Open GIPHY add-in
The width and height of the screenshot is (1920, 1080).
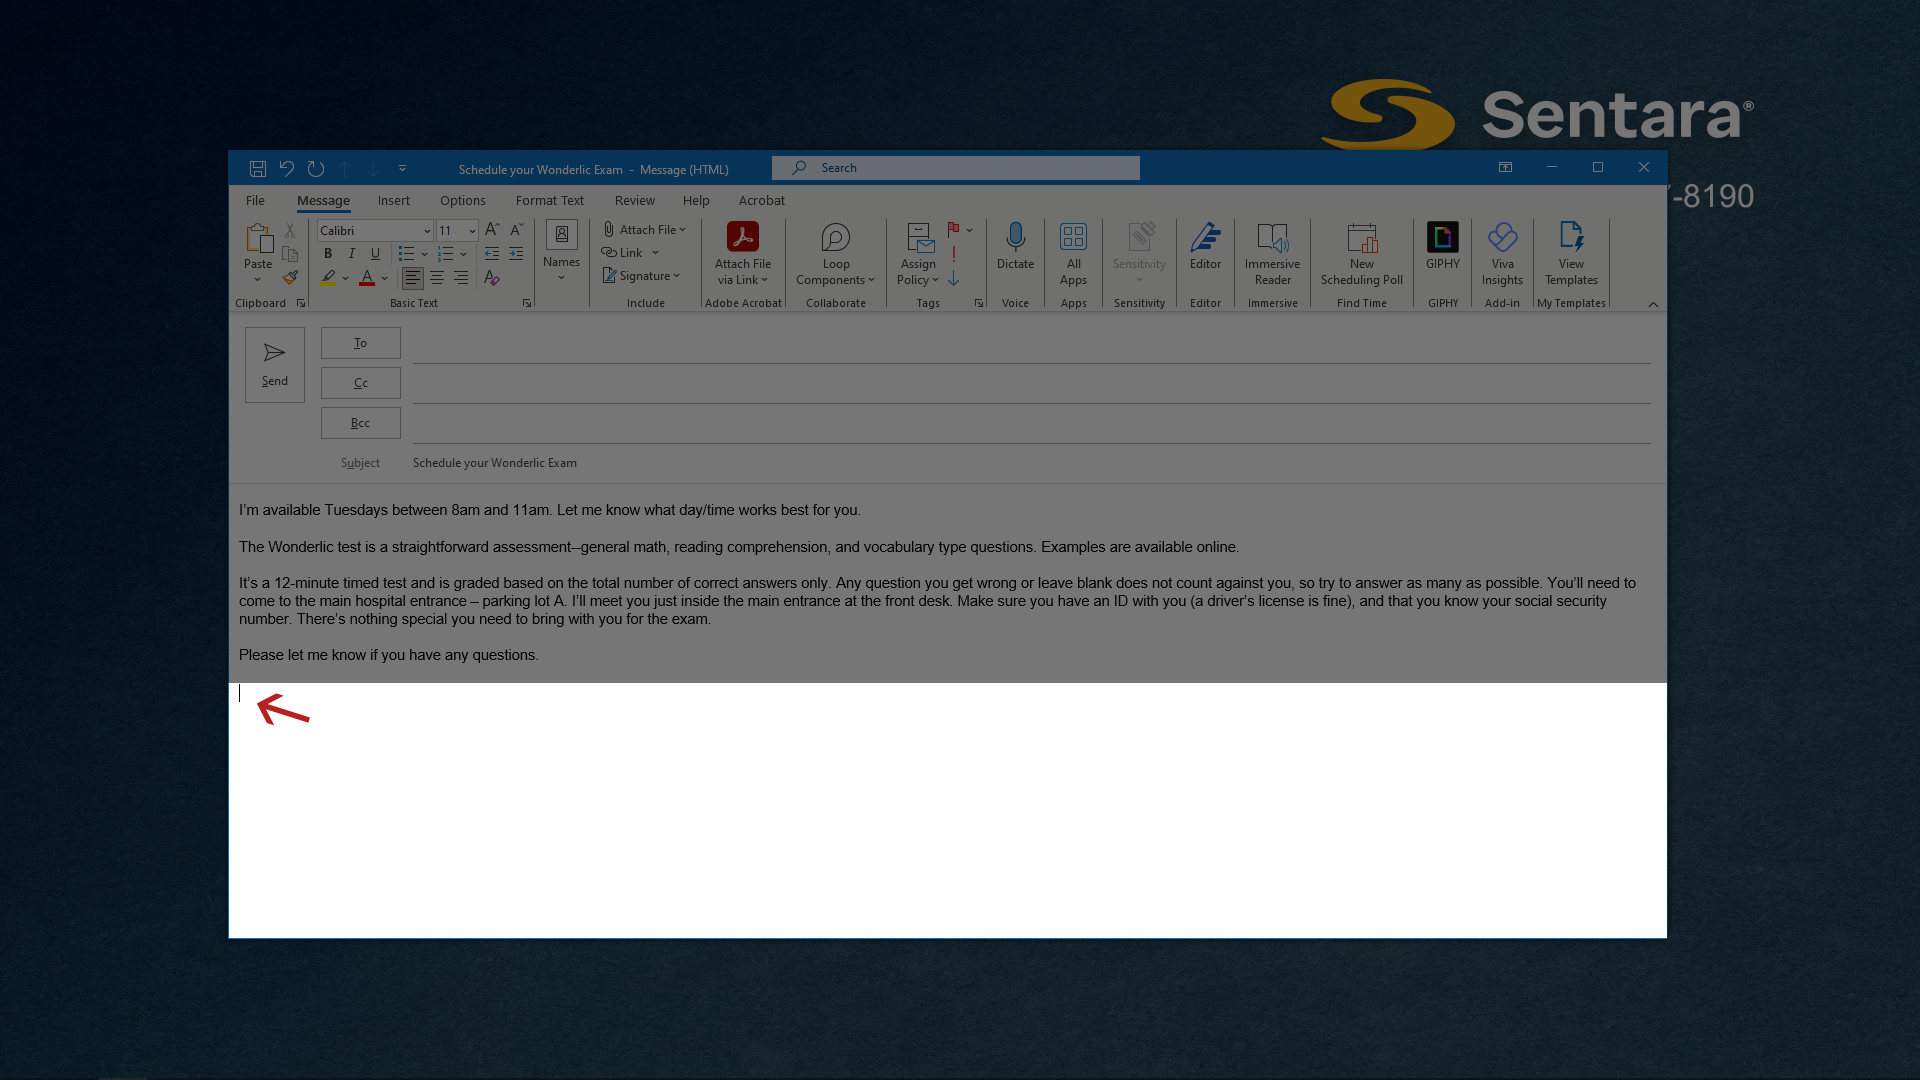pos(1443,246)
